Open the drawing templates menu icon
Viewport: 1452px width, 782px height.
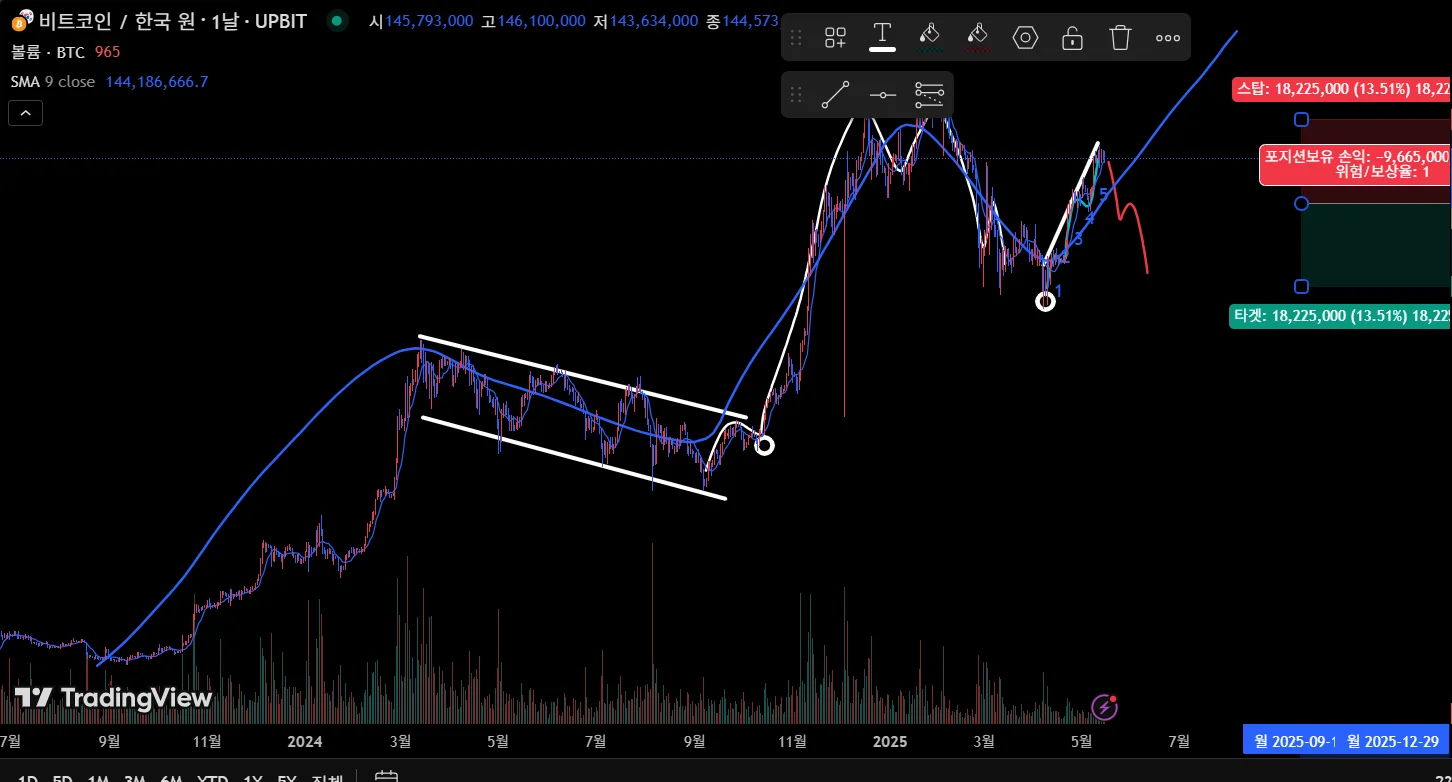click(835, 38)
